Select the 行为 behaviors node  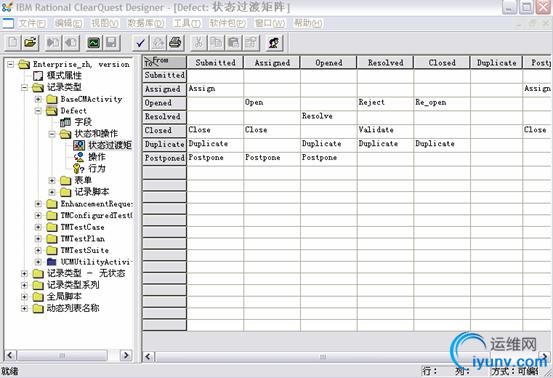(x=97, y=168)
